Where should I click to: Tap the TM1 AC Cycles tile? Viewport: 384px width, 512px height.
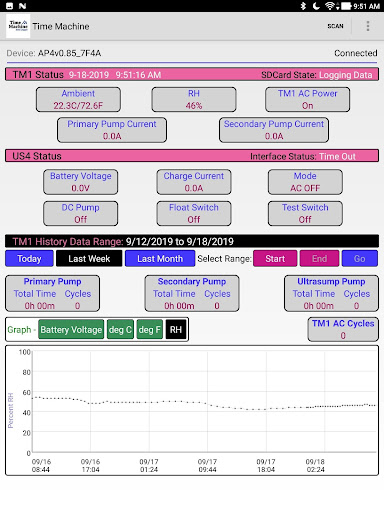pyautogui.click(x=343, y=329)
